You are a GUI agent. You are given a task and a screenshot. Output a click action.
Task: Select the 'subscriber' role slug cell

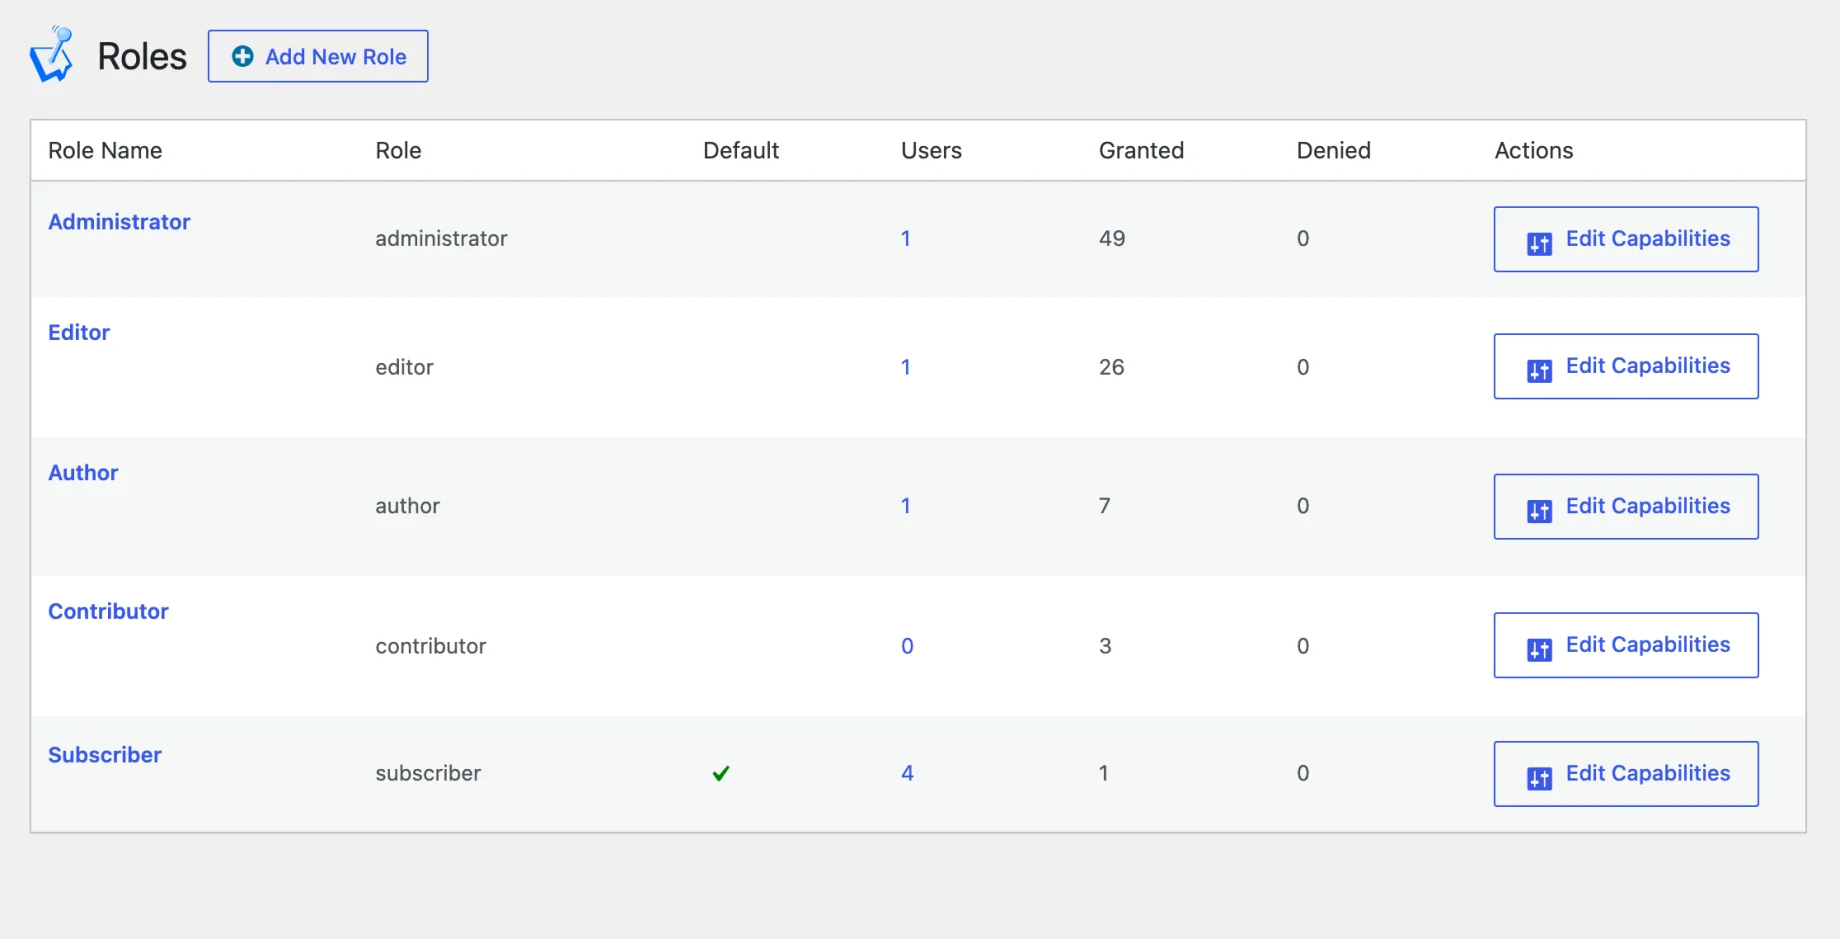(x=428, y=773)
